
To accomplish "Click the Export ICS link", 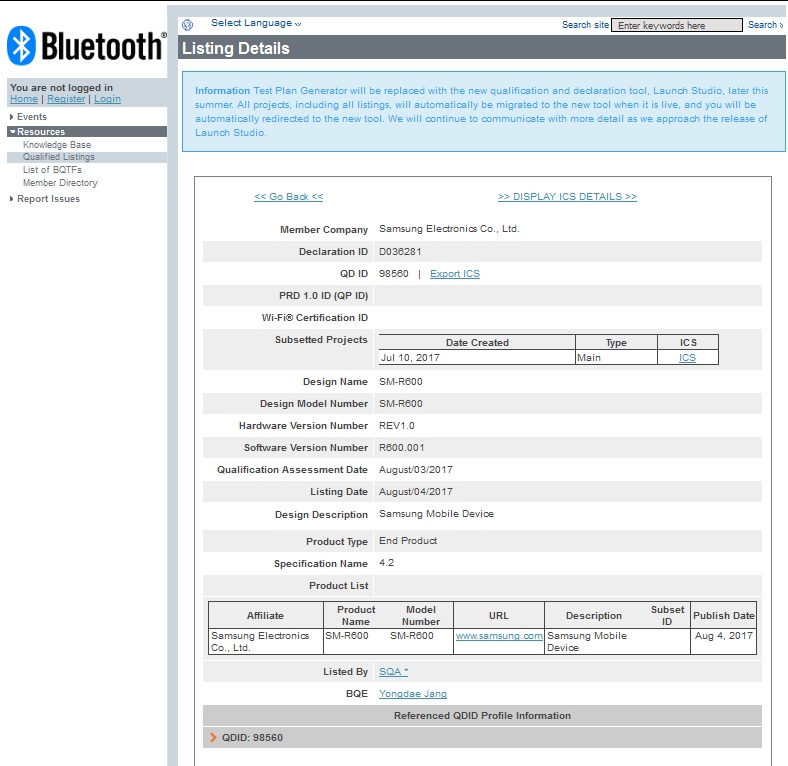I will coord(455,274).
